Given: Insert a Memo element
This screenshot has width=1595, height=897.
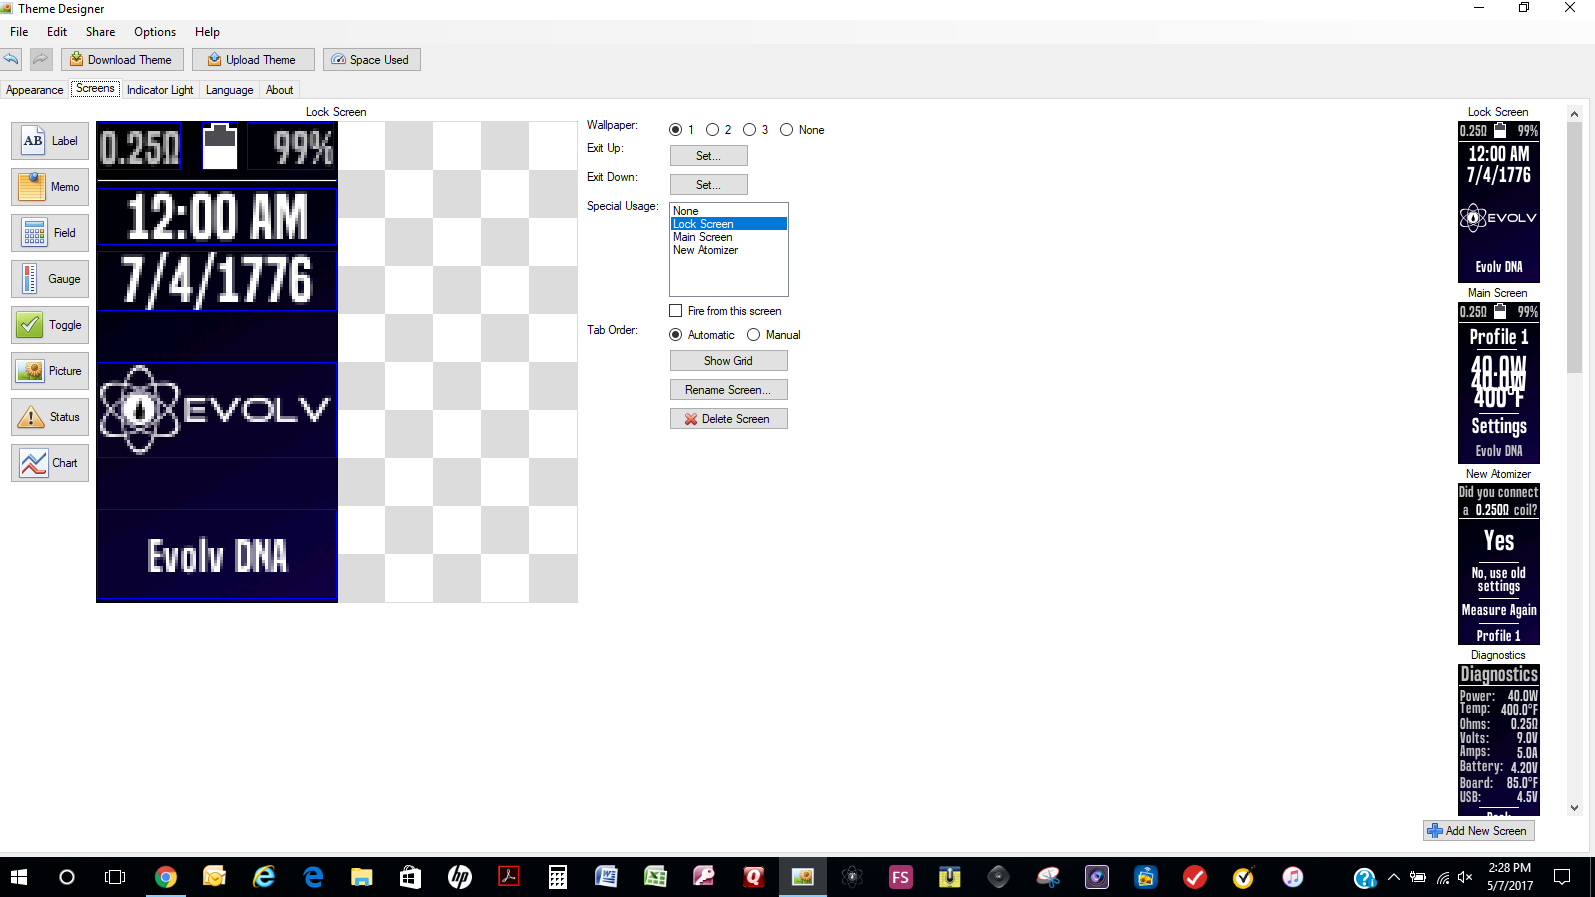Looking at the screenshot, I should pyautogui.click(x=50, y=187).
